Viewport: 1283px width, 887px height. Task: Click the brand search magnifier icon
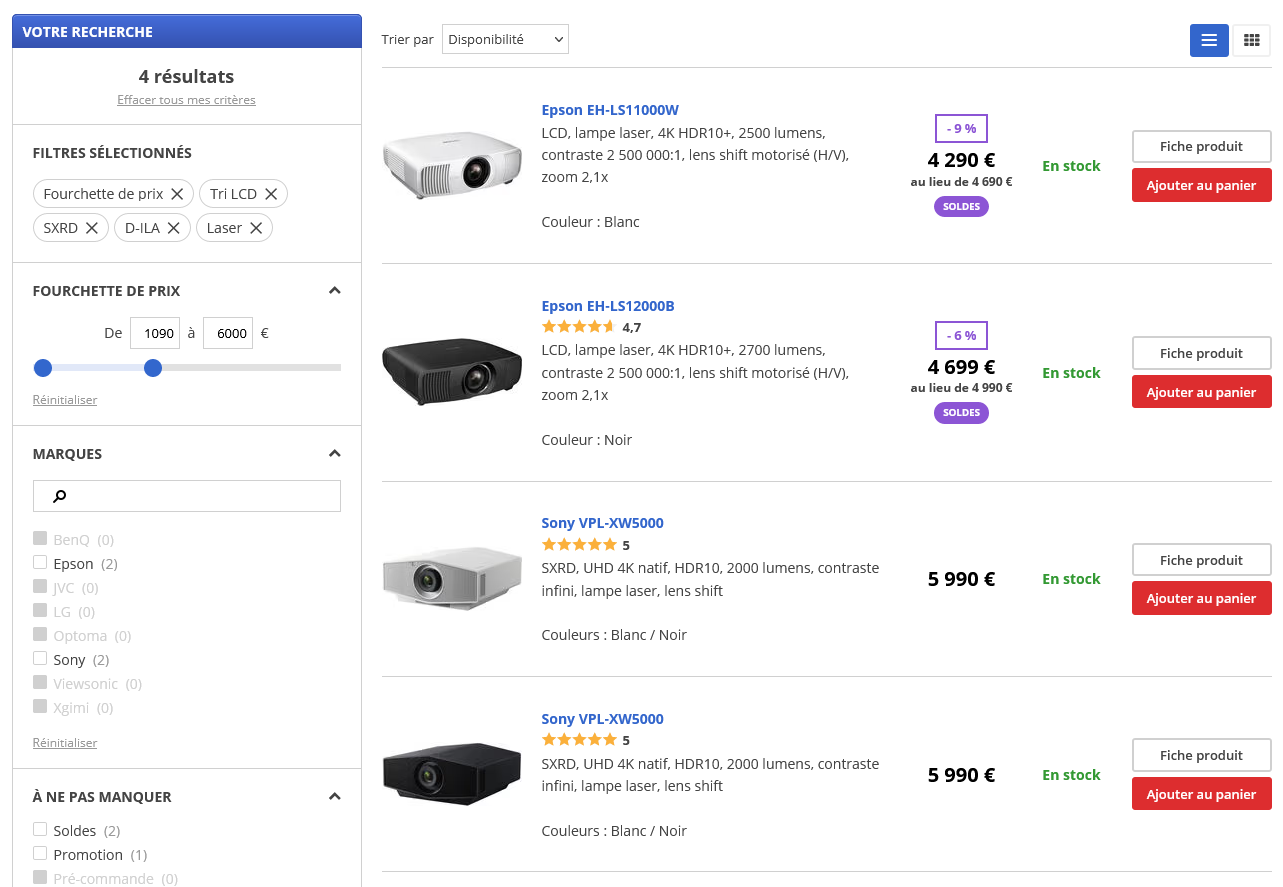click(60, 496)
